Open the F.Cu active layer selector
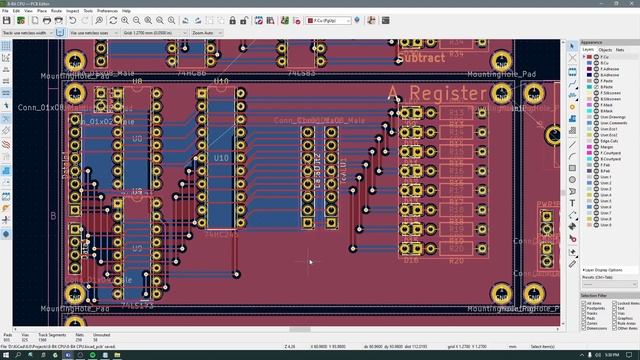The height and width of the screenshot is (360, 640). [329, 20]
